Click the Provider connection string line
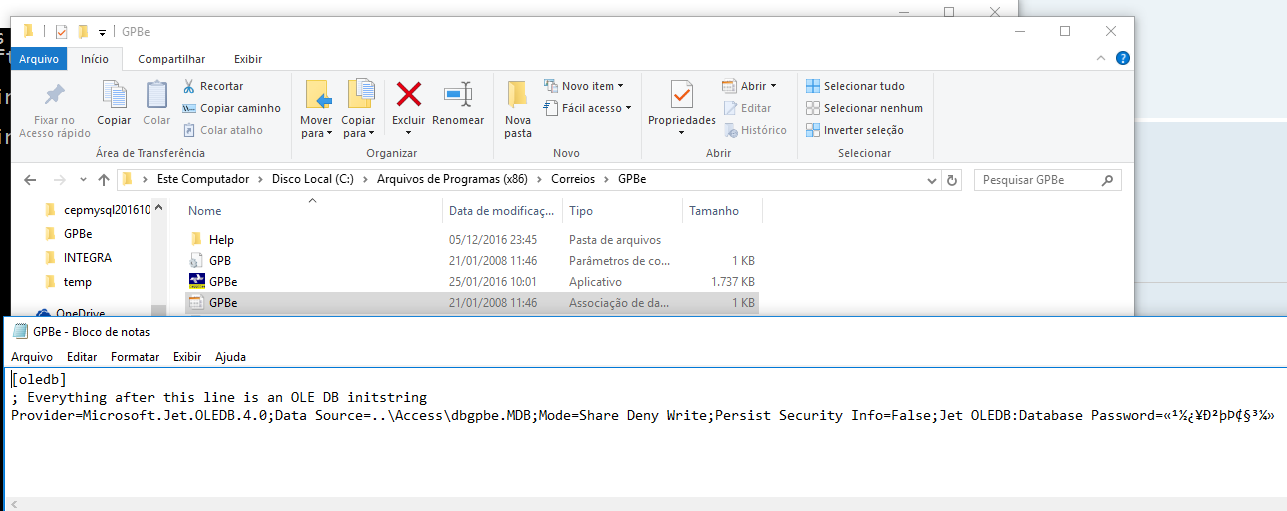 [x=643, y=415]
